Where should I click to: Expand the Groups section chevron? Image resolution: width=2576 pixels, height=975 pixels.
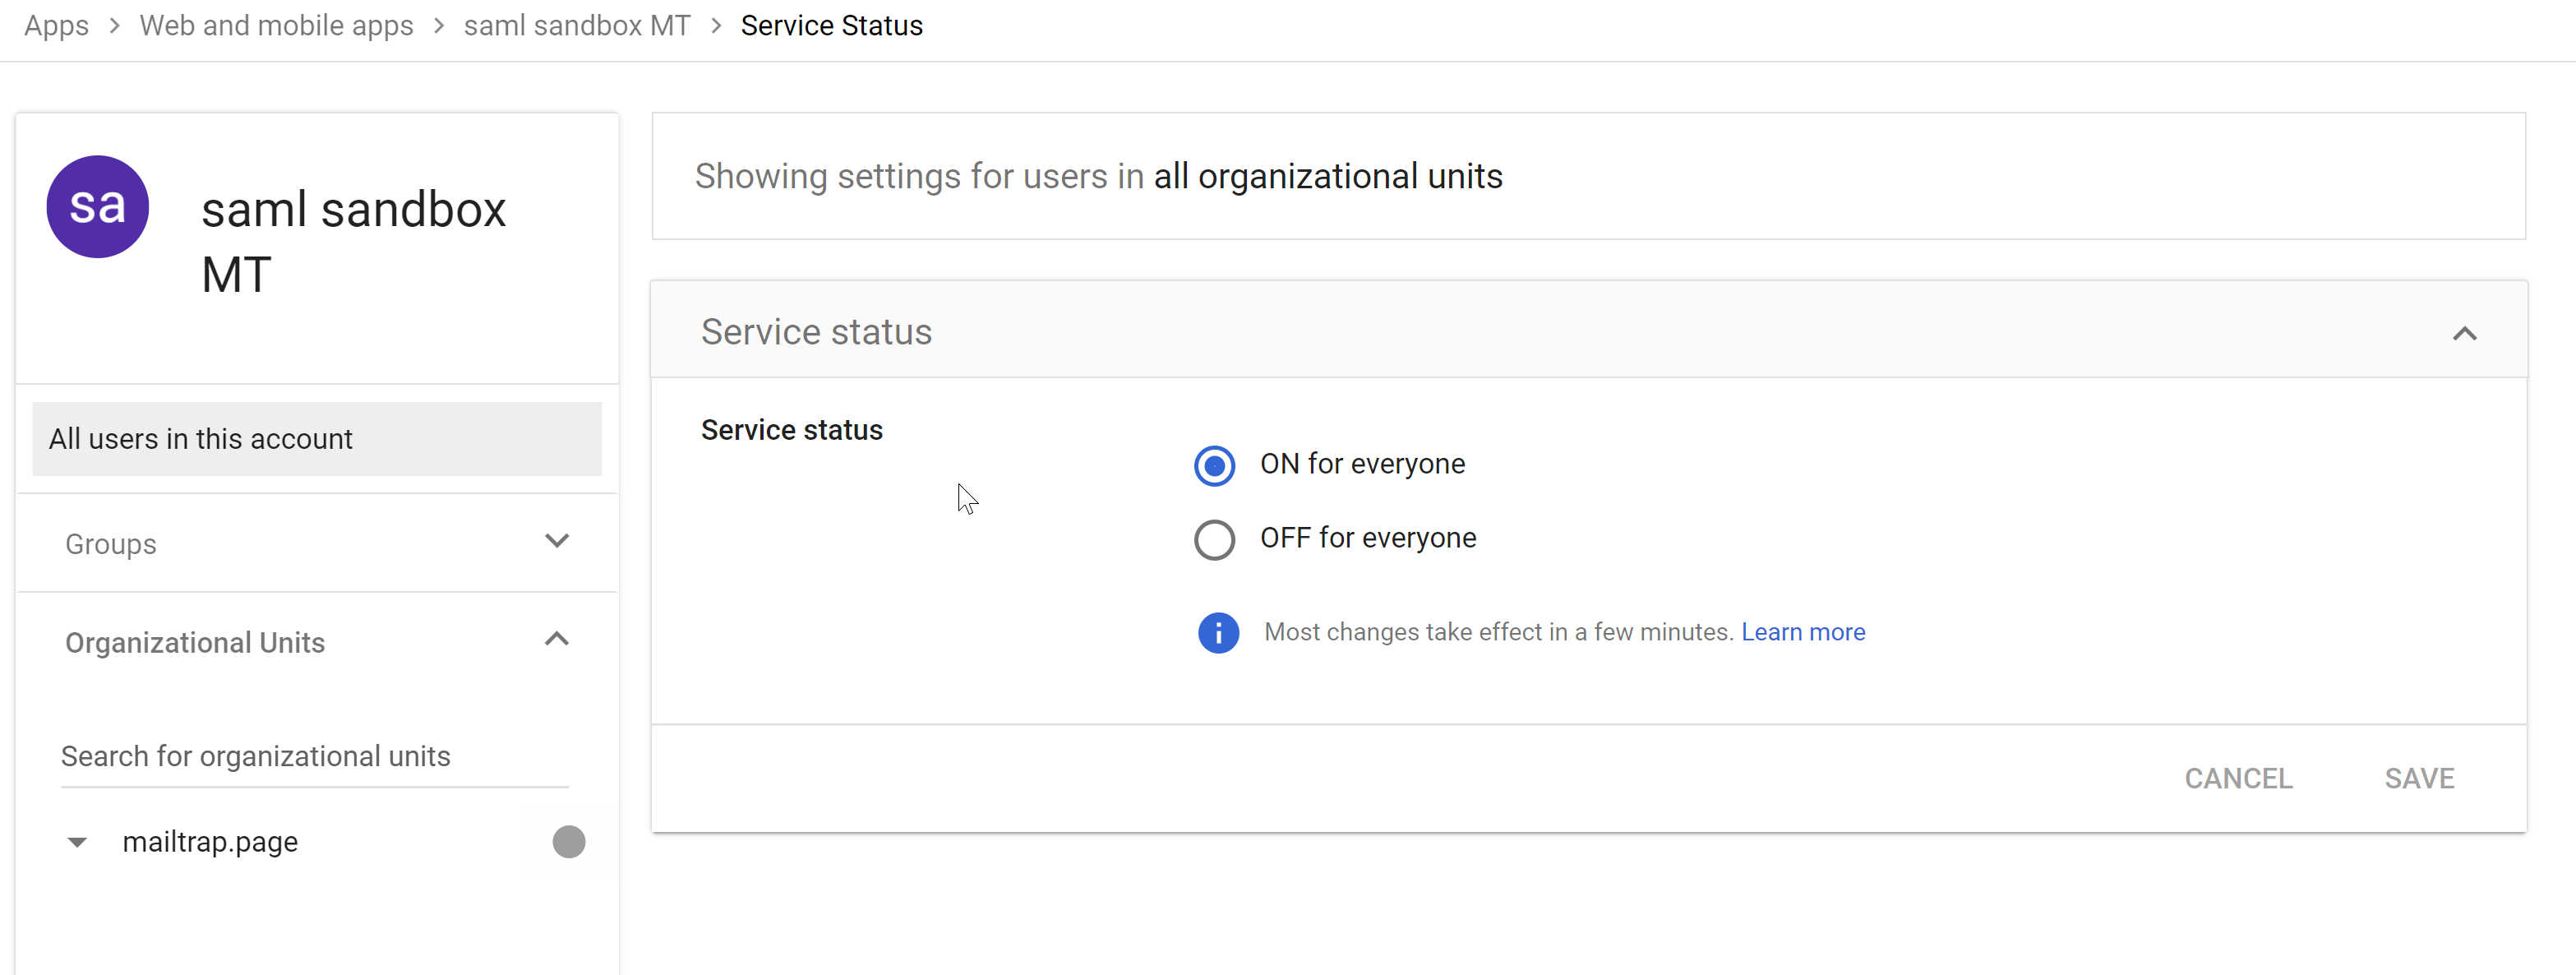coord(556,541)
